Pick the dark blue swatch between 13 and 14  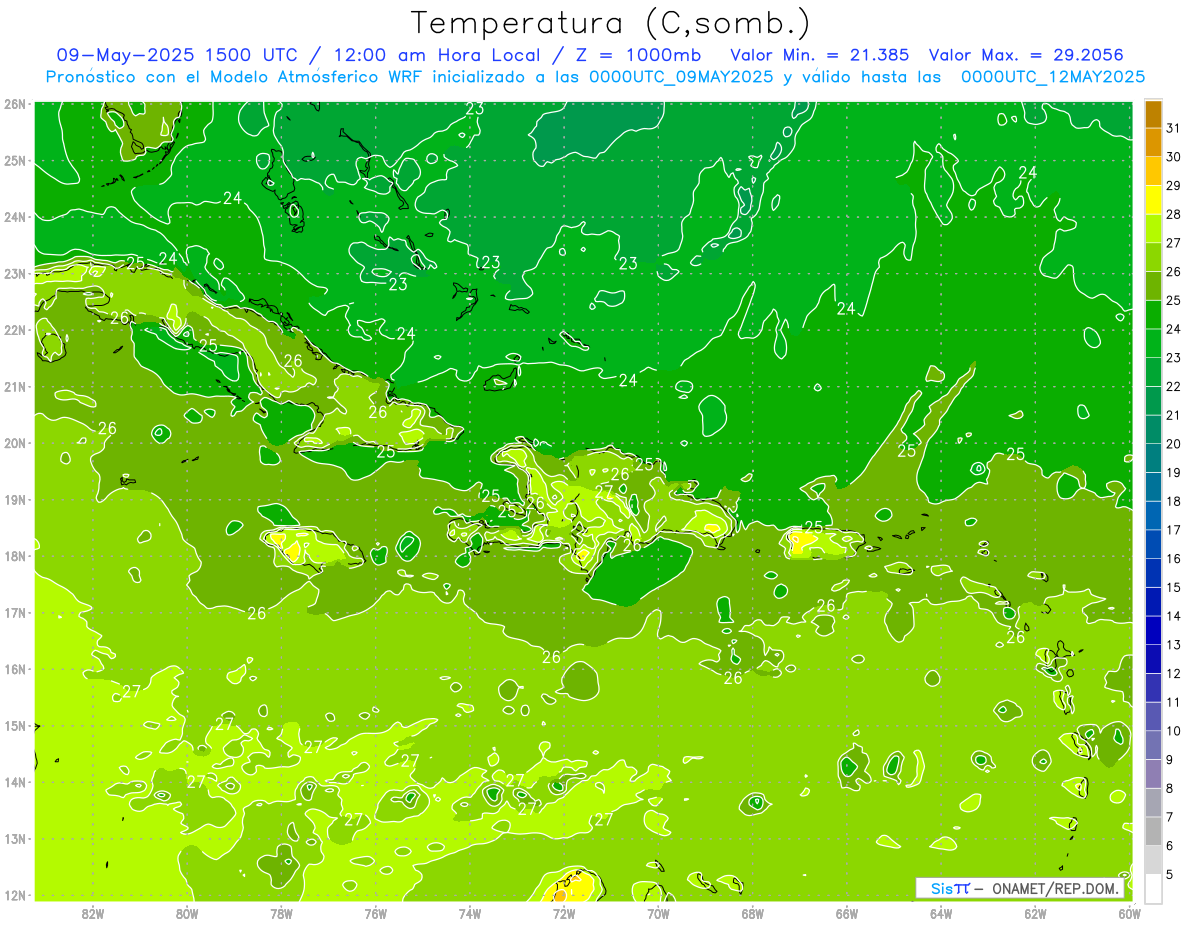[1153, 631]
